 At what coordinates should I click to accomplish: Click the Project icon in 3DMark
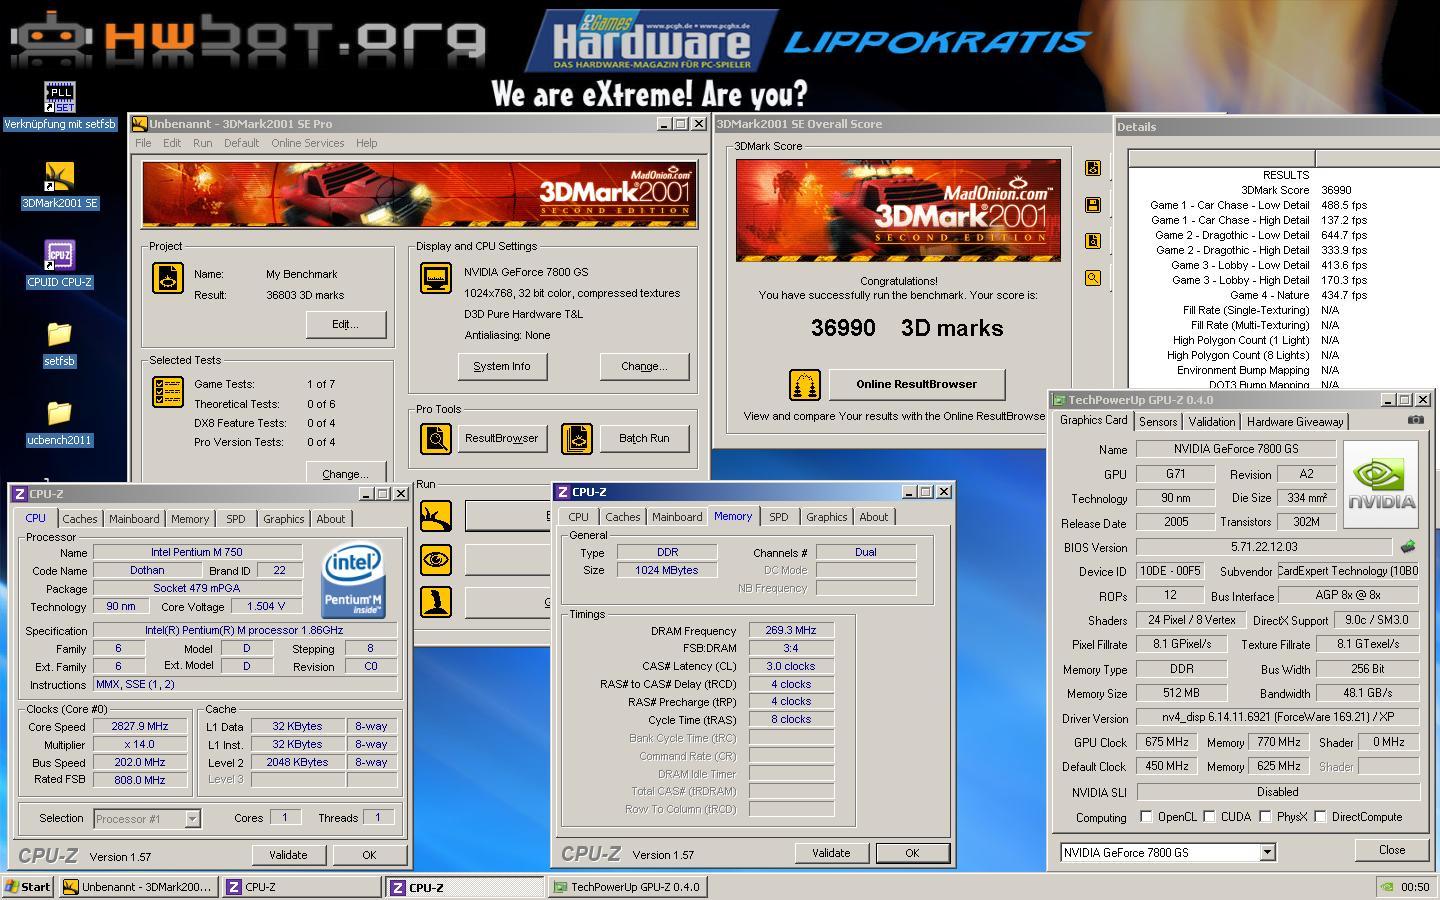168,278
